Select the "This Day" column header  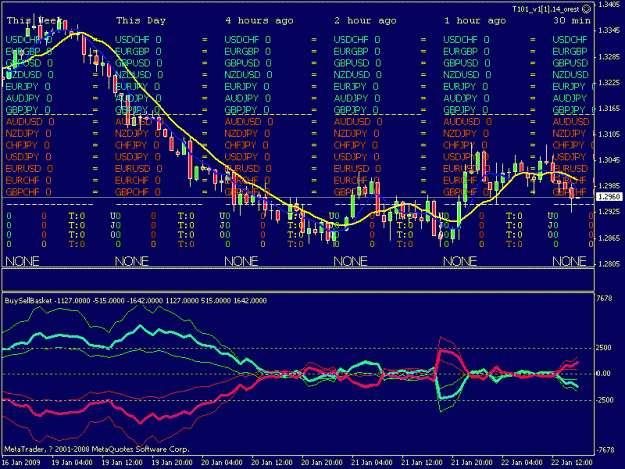[141, 21]
